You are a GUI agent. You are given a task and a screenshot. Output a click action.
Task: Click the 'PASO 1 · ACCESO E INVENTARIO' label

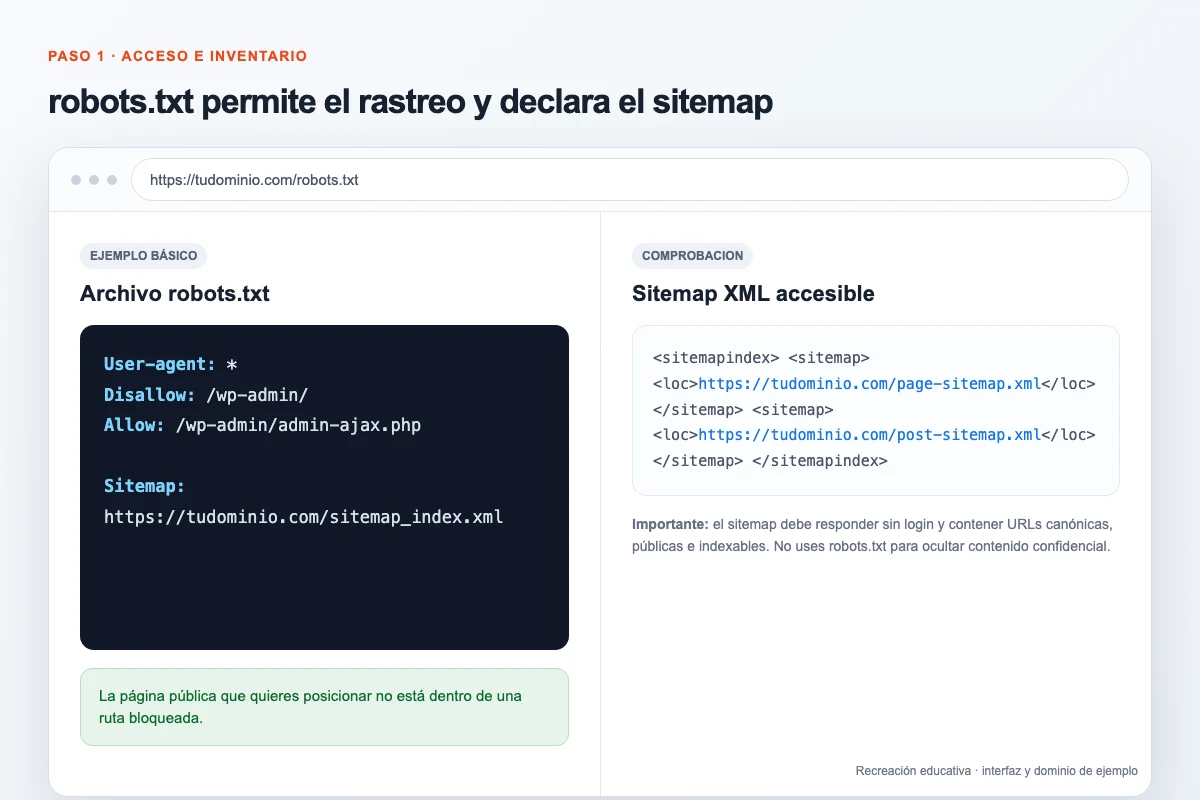pyautogui.click(x=177, y=56)
